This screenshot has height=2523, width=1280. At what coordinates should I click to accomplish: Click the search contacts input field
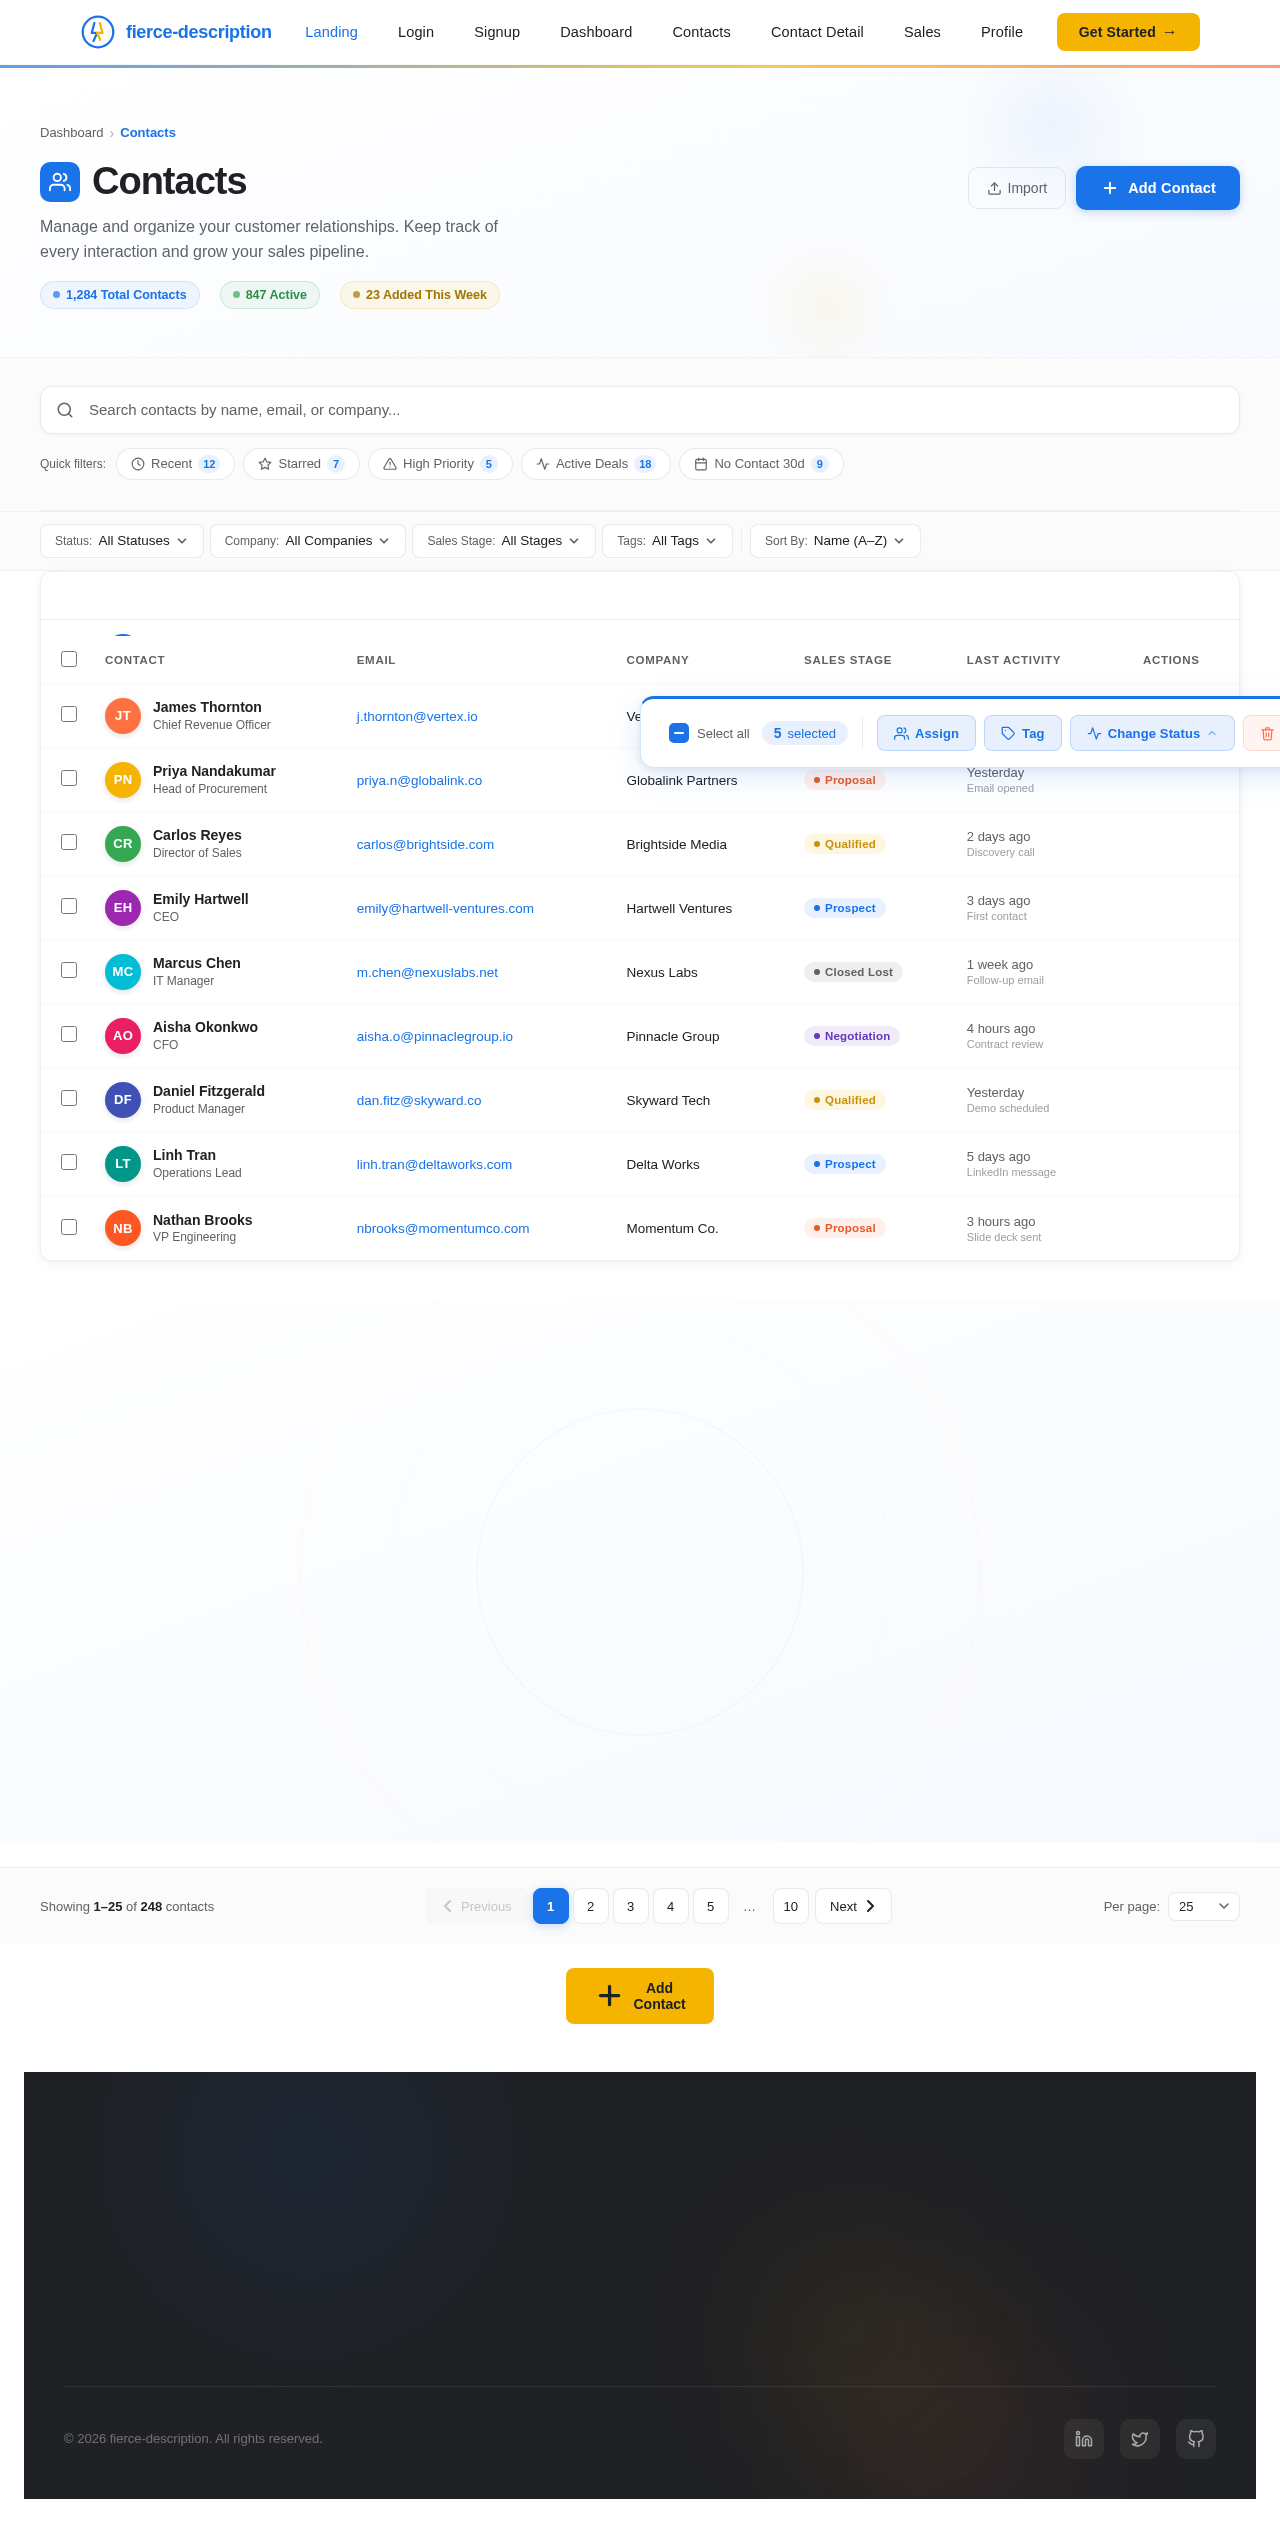point(640,410)
